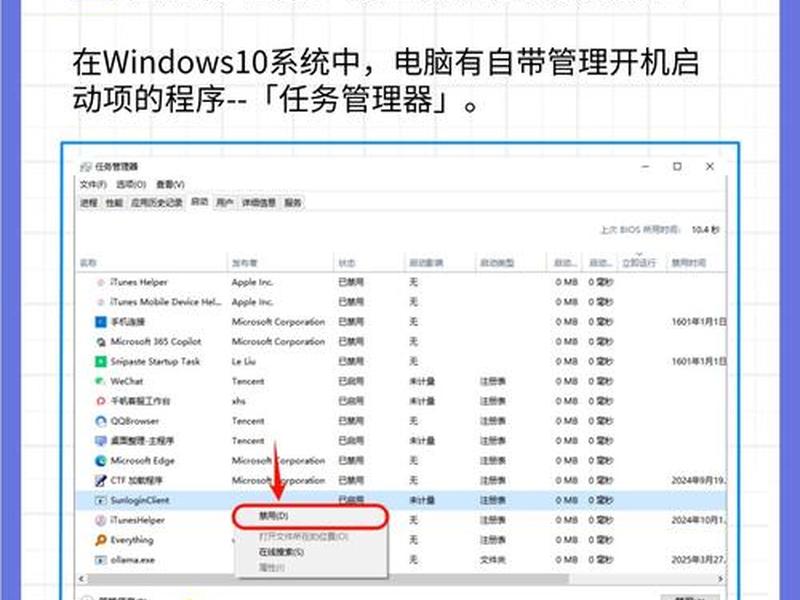Click the 文件夹 type cell of ollama.exe
Screen dimensions: 800x600
click(493, 560)
